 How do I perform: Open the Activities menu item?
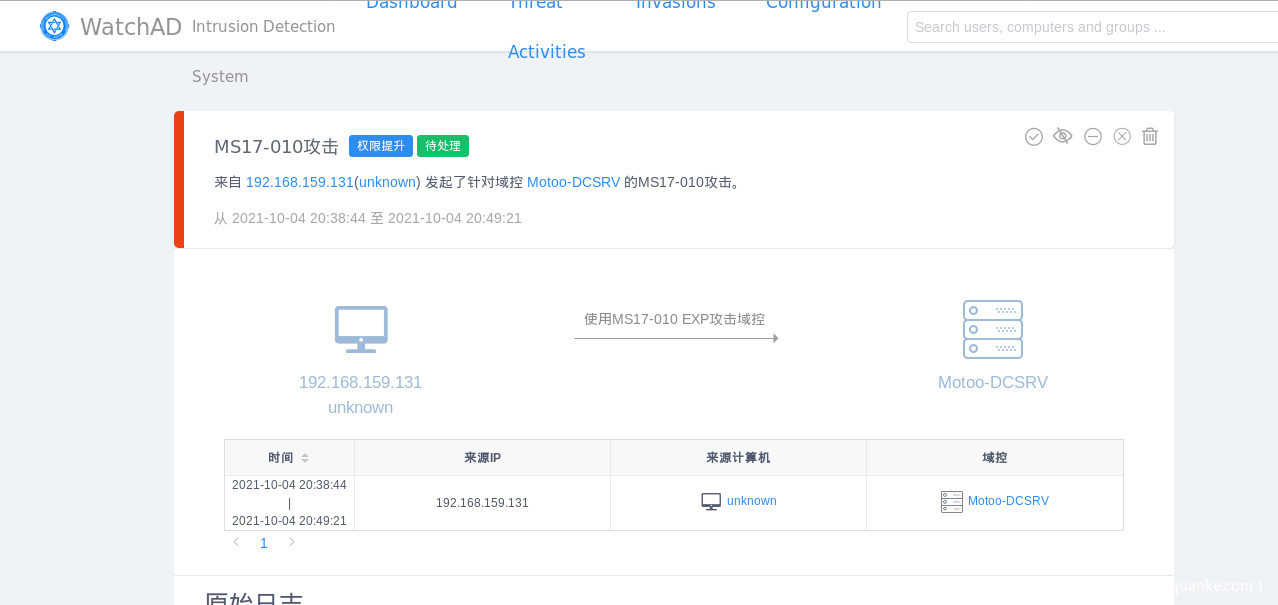coord(546,52)
